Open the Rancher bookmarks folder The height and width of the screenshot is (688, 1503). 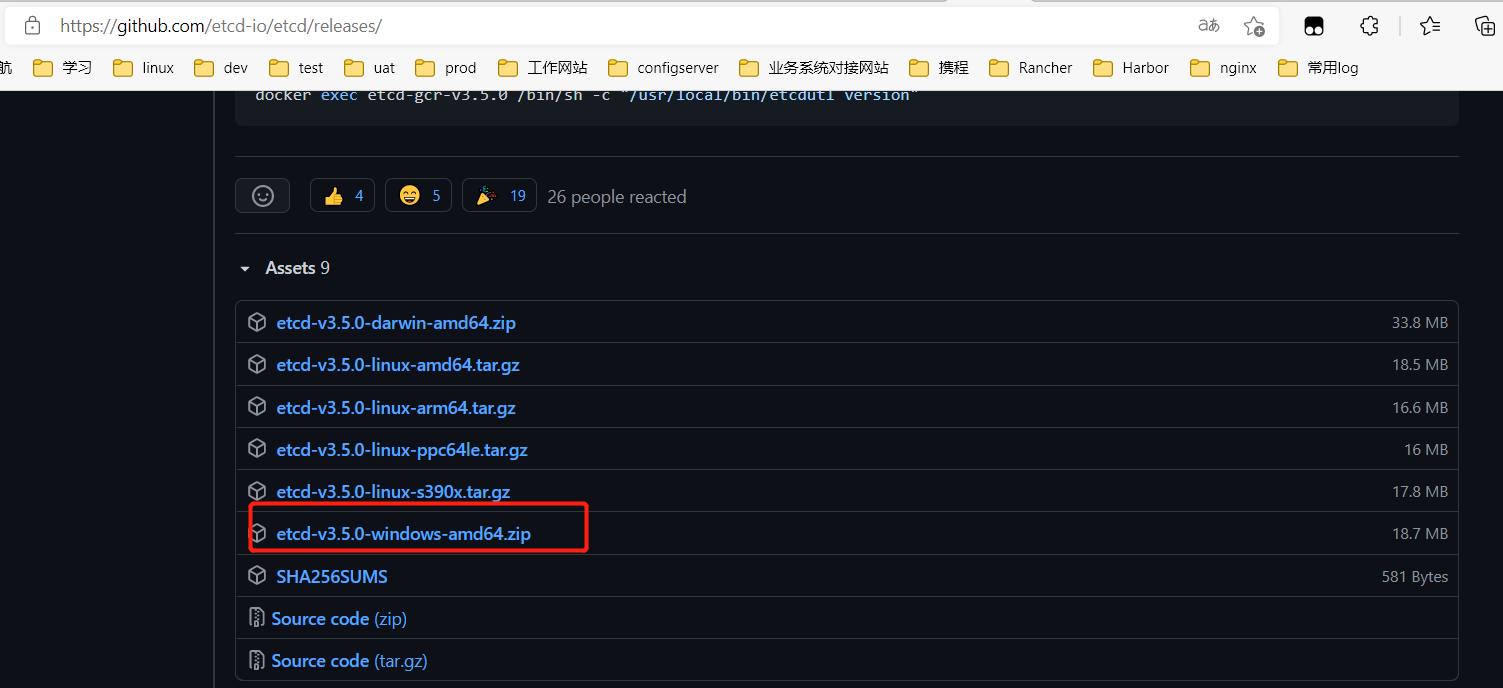(1031, 68)
